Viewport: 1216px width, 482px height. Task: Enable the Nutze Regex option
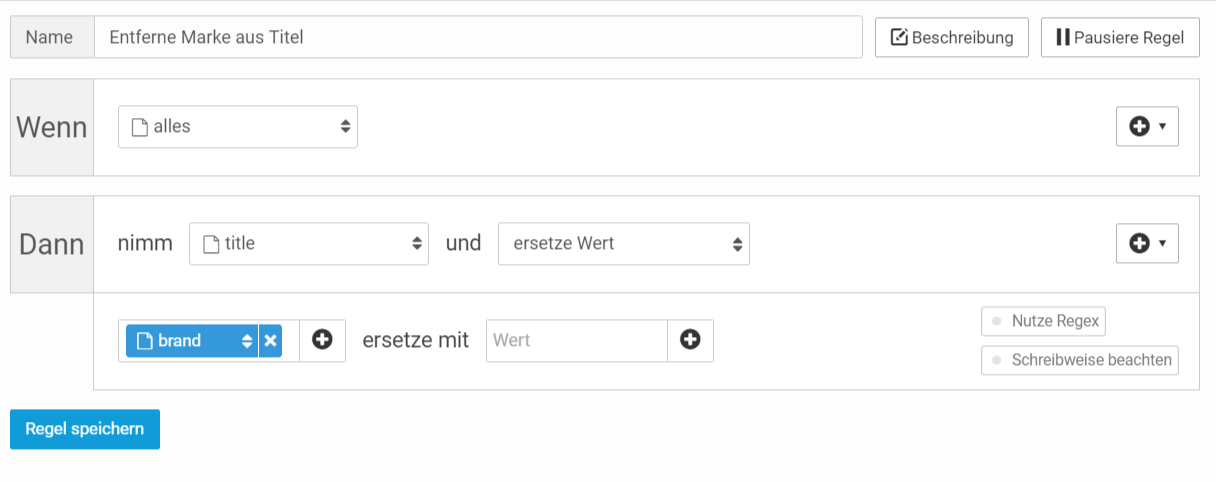pyautogui.click(x=1043, y=322)
